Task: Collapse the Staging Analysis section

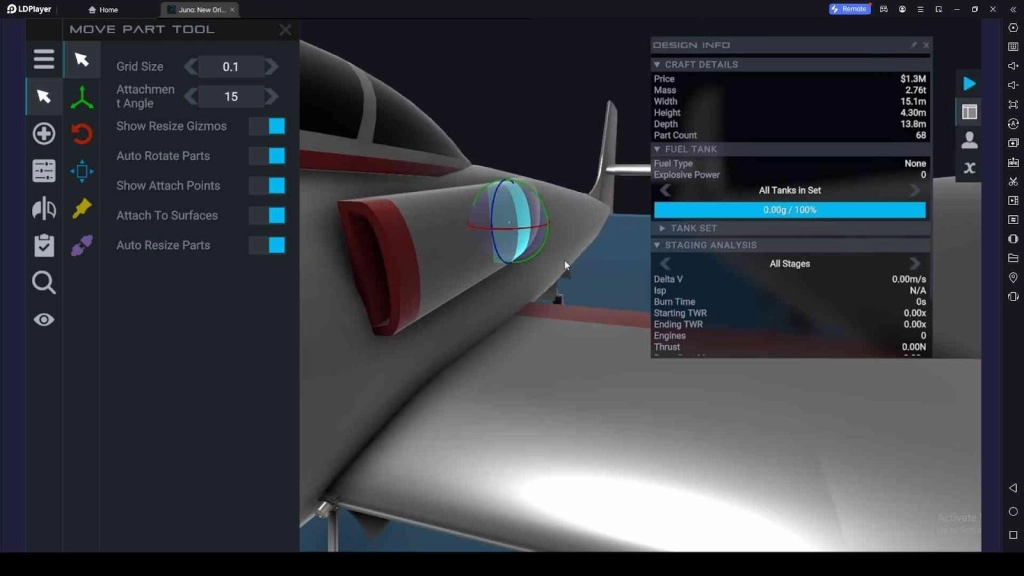Action: [x=790, y=246]
